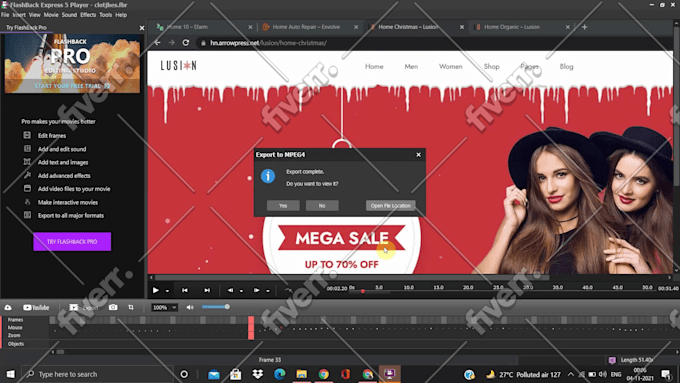Image resolution: width=680 pixels, height=383 pixels.
Task: Click the red frame marker in the timeline
Action: (x=251, y=328)
